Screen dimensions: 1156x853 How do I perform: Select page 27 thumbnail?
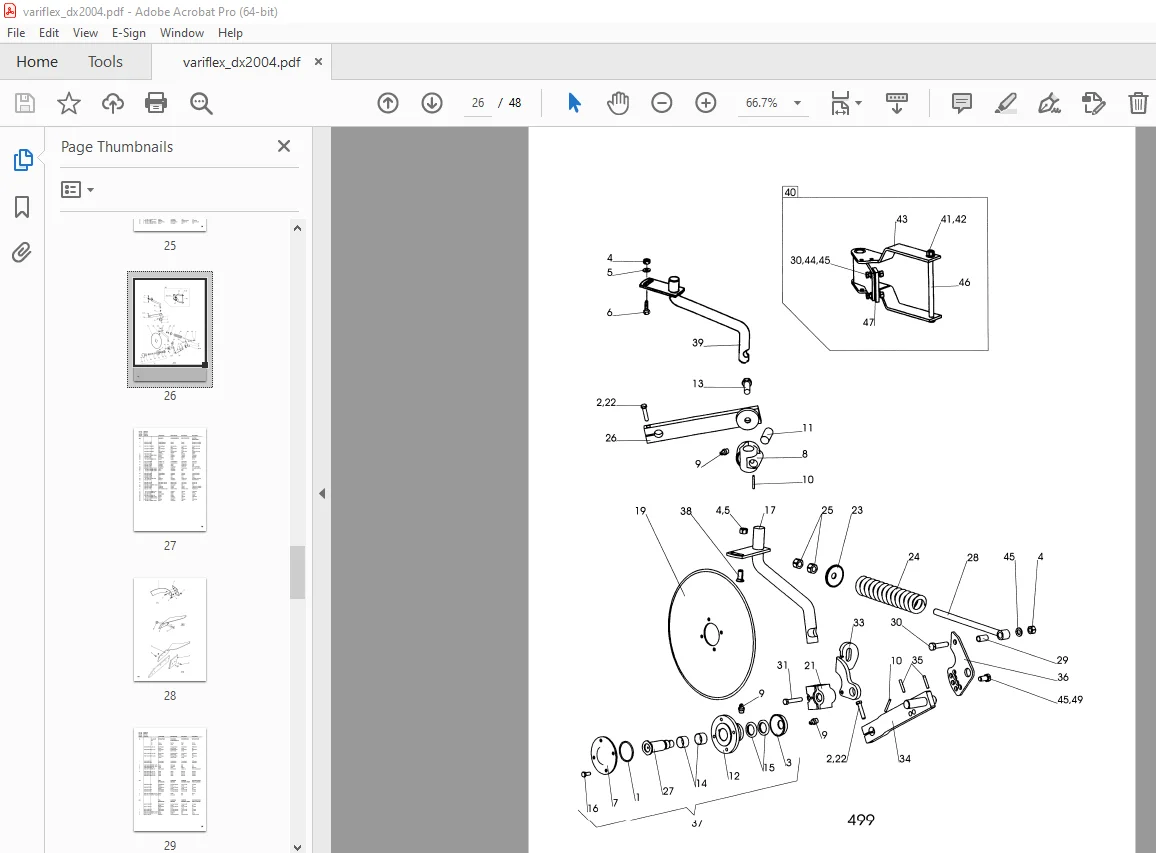pyautogui.click(x=170, y=479)
